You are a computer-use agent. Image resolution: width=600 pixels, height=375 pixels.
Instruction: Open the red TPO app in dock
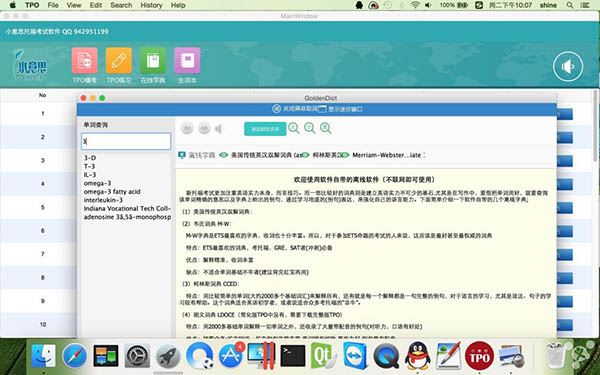point(479,355)
